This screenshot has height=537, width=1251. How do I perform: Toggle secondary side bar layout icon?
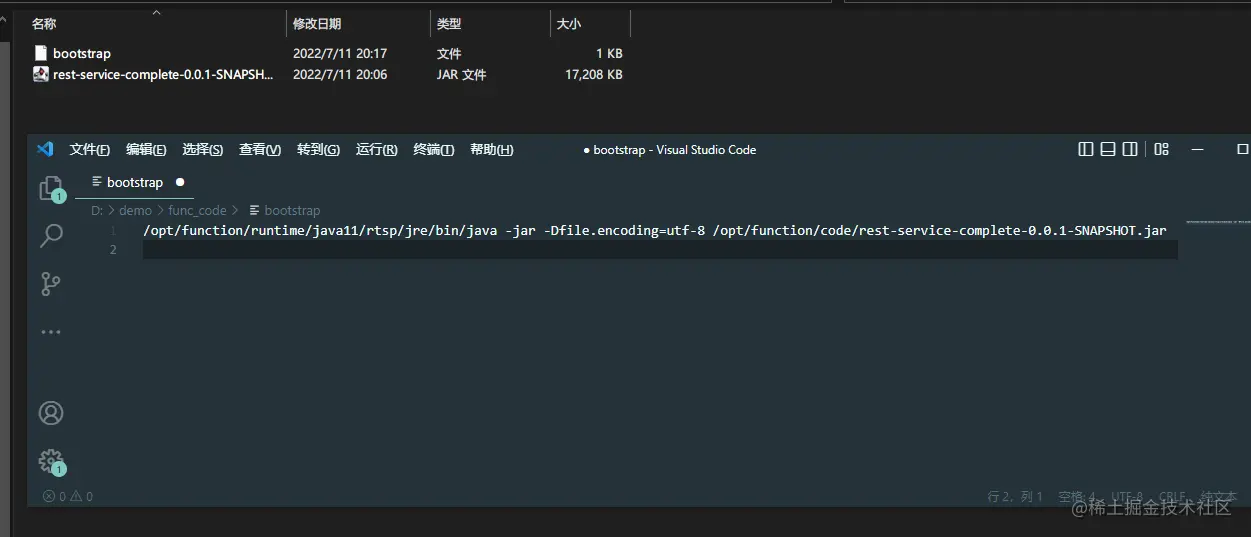point(1130,149)
